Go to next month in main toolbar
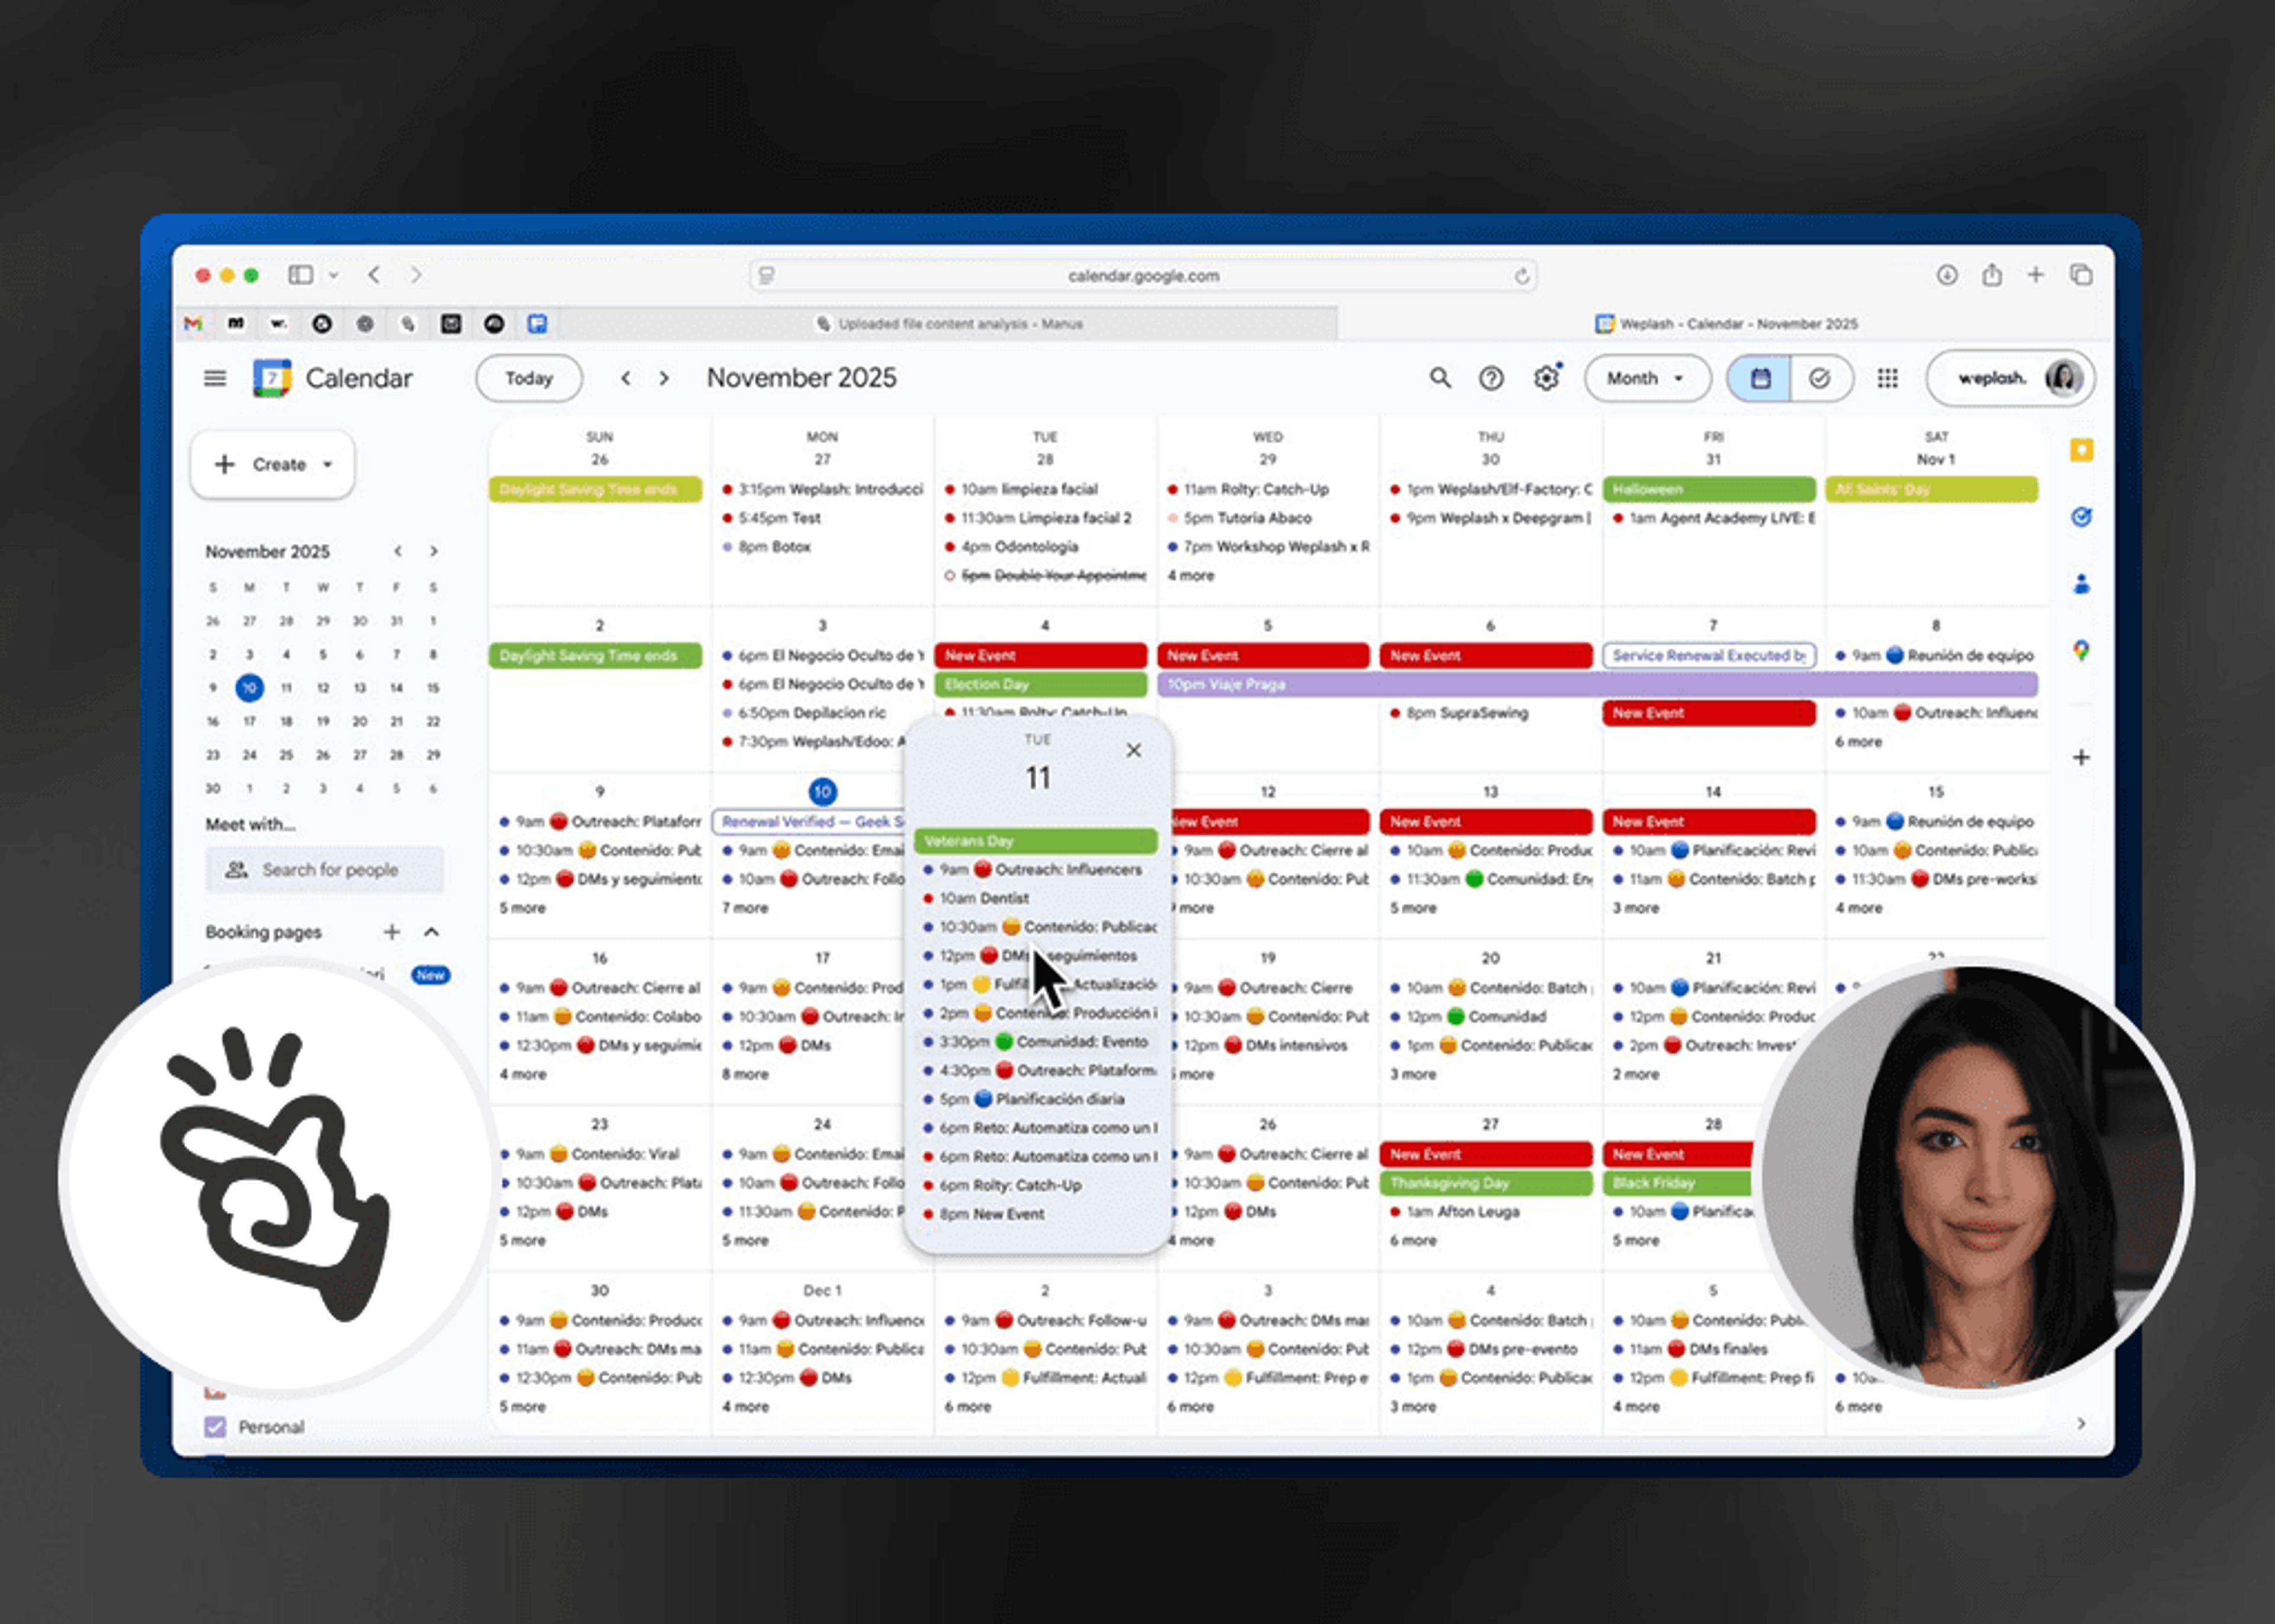The image size is (2275, 1624). pos(664,378)
